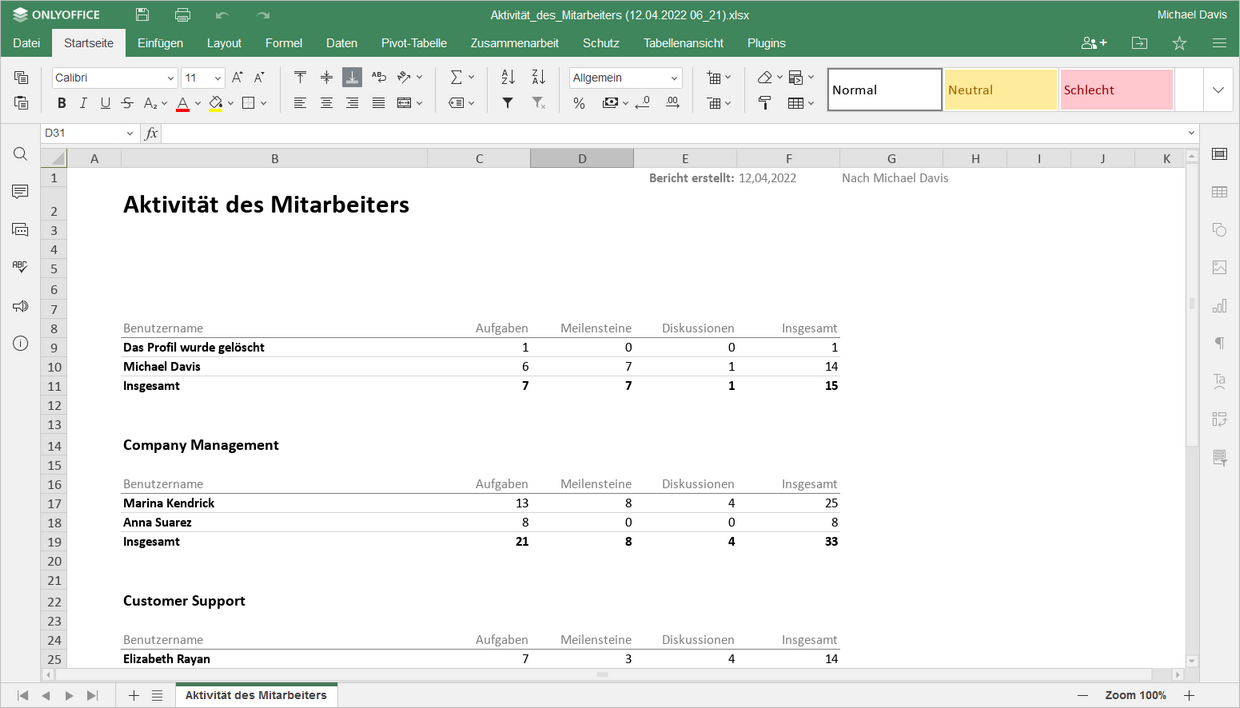Apply the Neutral cell style
This screenshot has width=1240, height=708.
point(1001,90)
